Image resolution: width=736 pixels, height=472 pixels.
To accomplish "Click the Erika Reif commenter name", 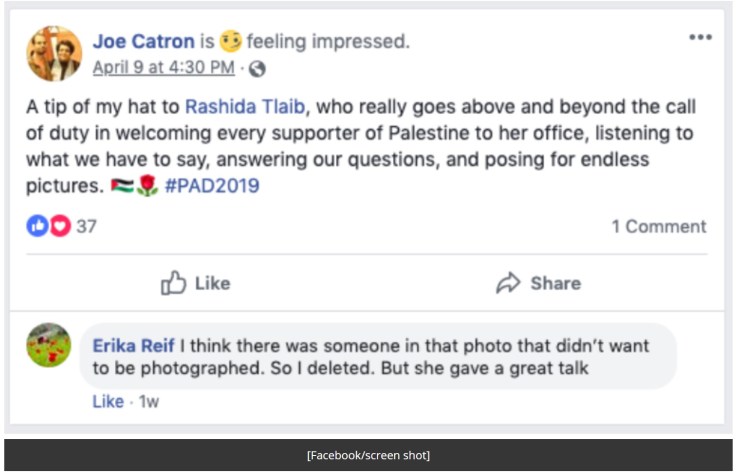I will 133,346.
